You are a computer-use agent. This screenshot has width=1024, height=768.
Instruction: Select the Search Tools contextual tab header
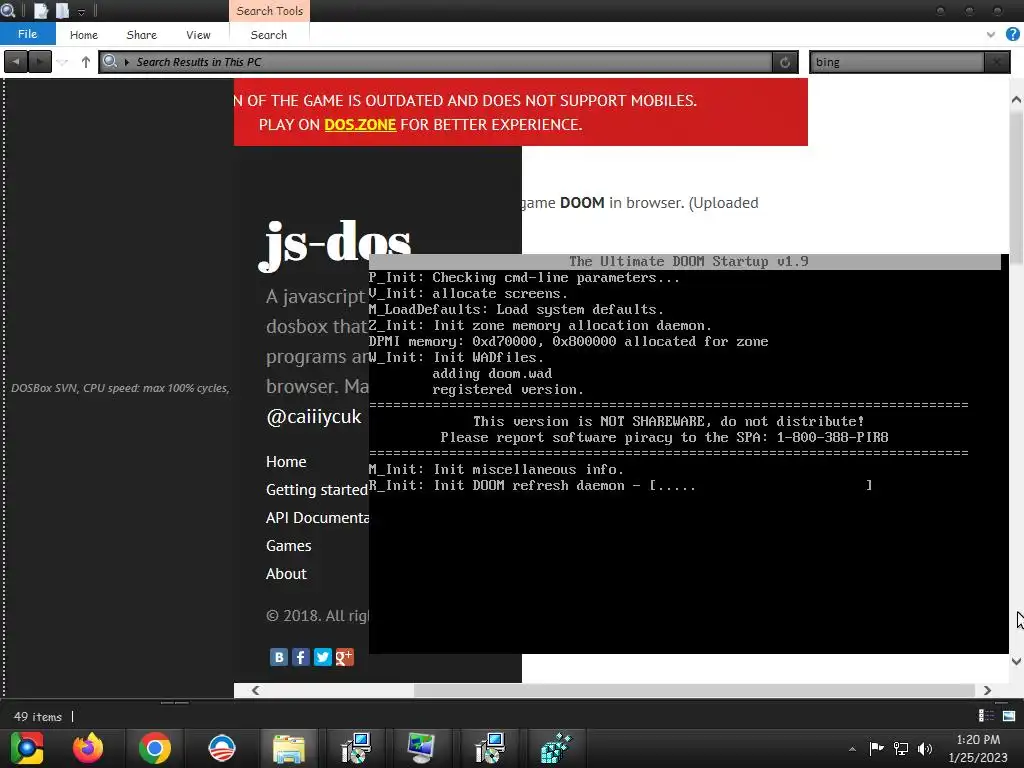[270, 11]
